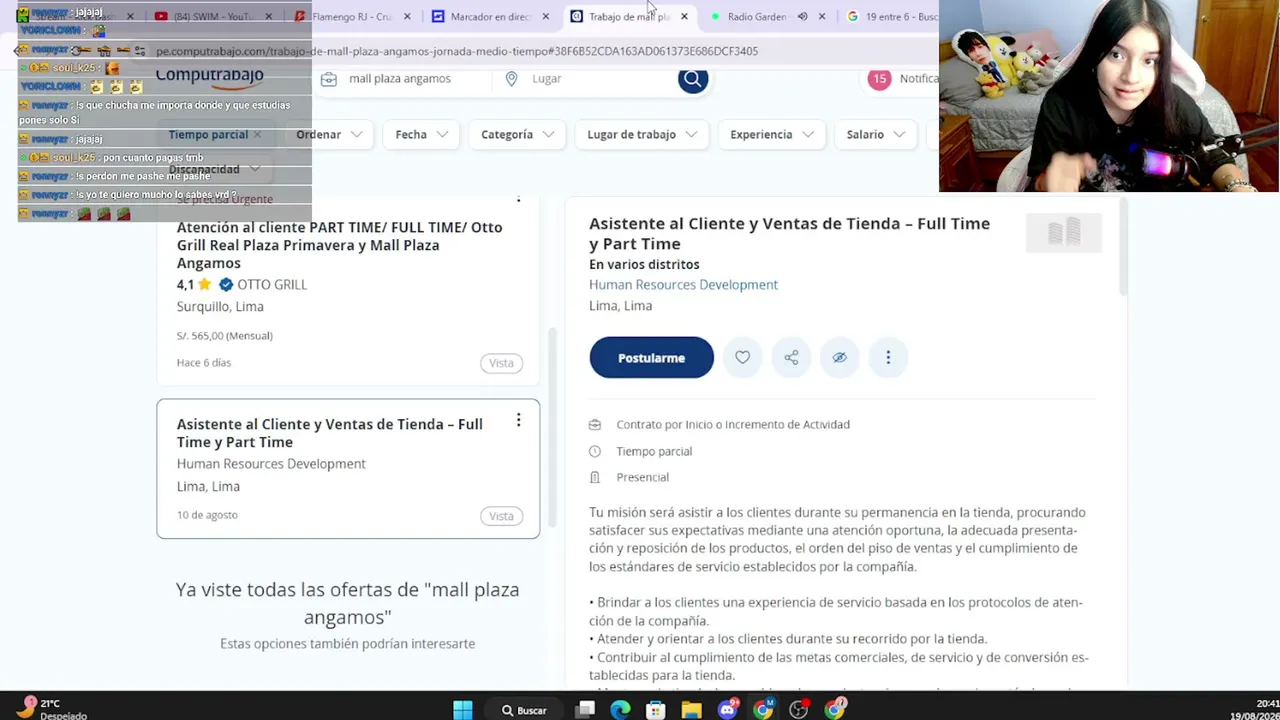This screenshot has height=720, width=1280.
Task: Open File Explorer from the taskbar
Action: pyautogui.click(x=691, y=710)
